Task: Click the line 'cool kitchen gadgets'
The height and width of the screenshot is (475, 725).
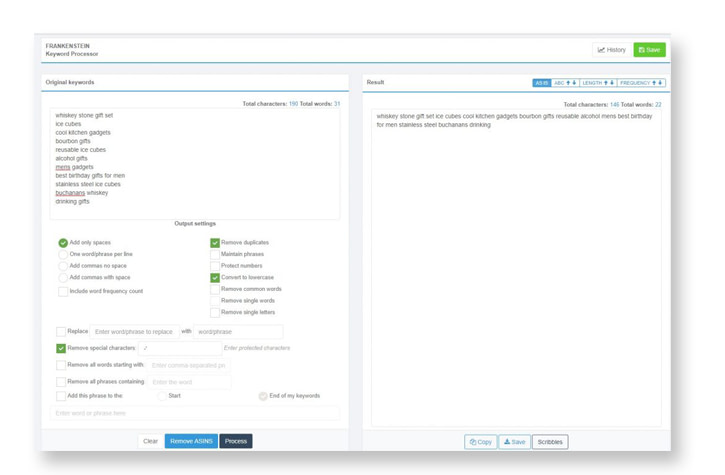Action: [x=83, y=132]
